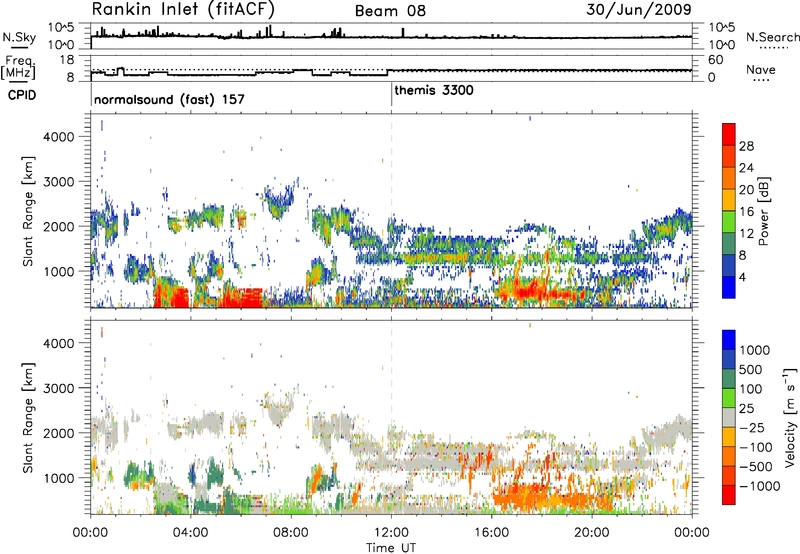Select the "20:00" time tick label
This screenshot has width=800, height=554.
click(x=591, y=533)
